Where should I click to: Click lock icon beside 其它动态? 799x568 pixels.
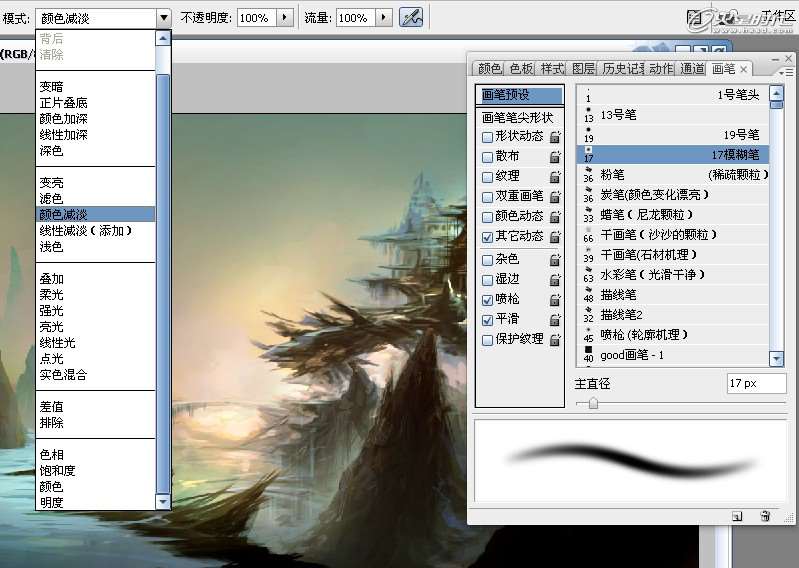555,237
